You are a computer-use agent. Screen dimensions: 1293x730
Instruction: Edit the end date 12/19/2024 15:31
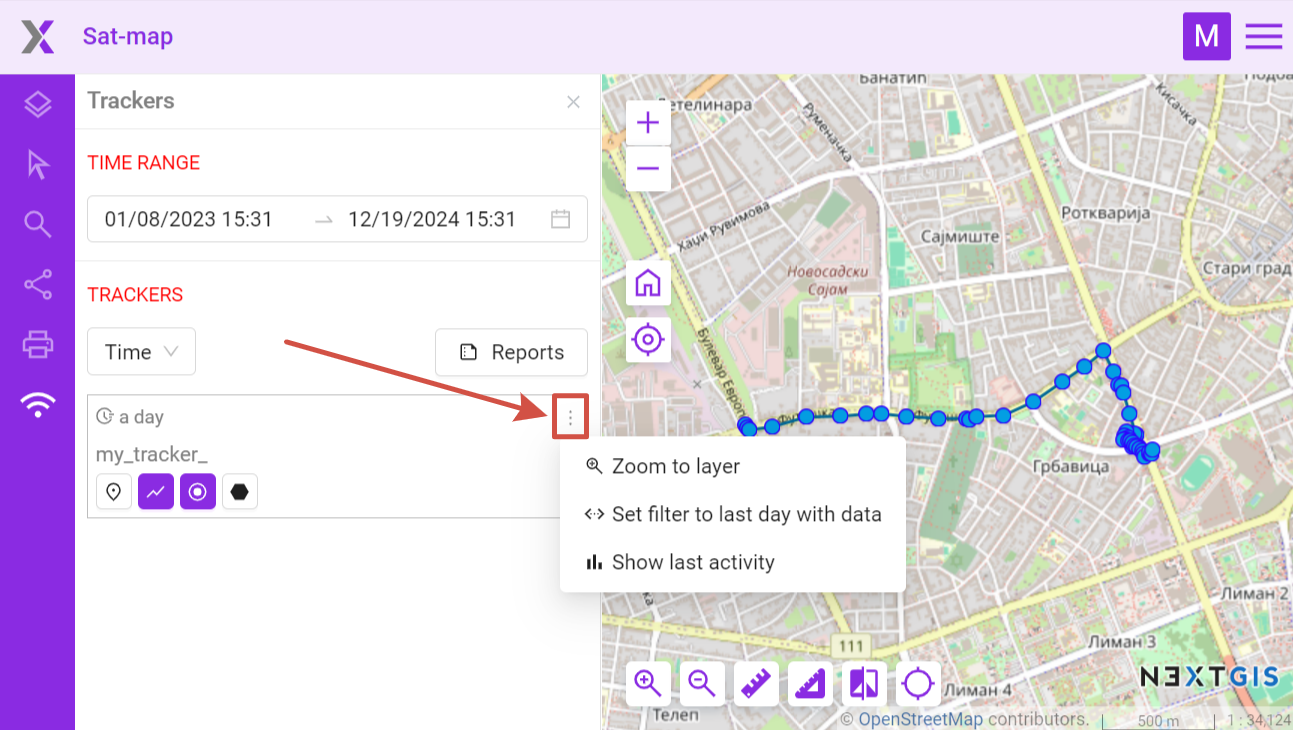pos(432,219)
